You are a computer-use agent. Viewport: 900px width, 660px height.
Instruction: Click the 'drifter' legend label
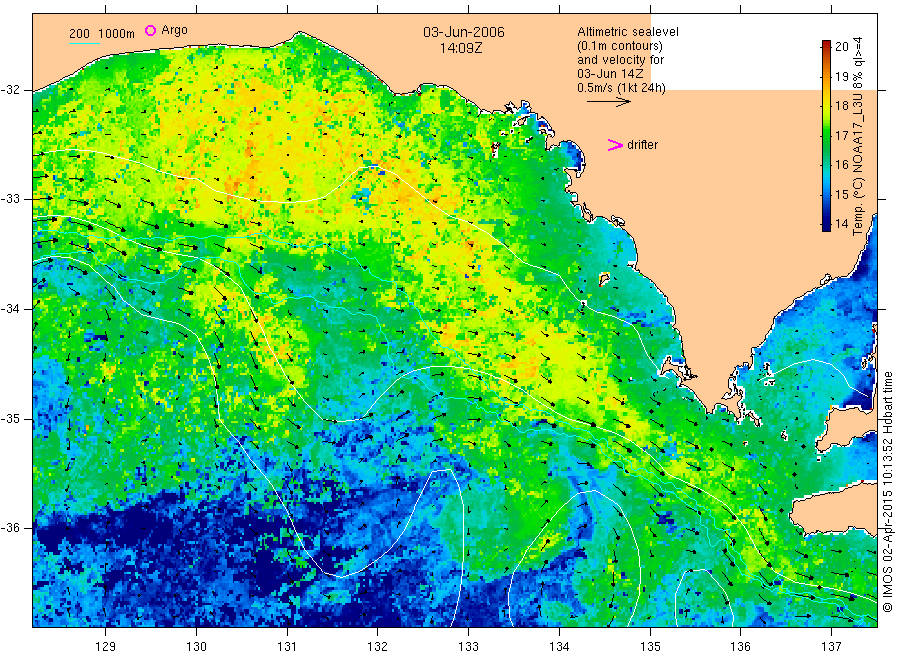pos(642,145)
